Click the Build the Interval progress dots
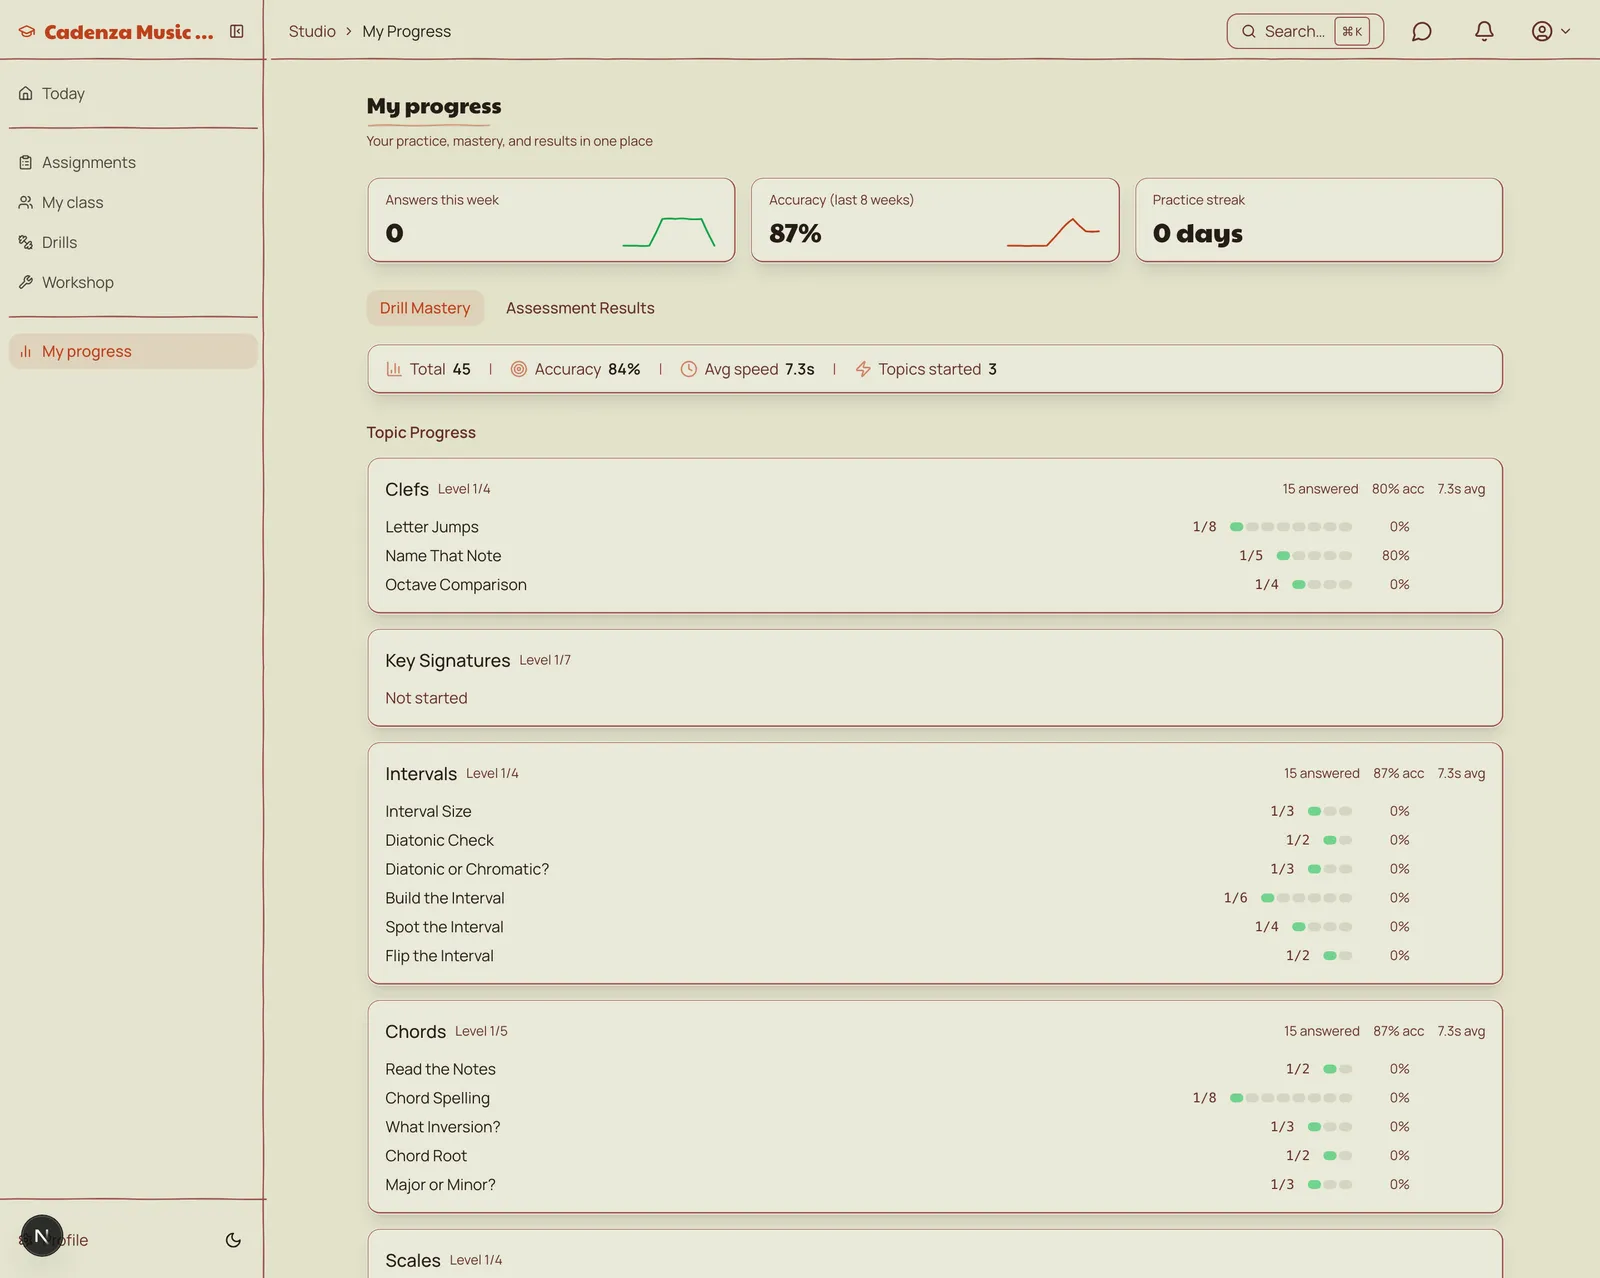The image size is (1600, 1278). click(1306, 898)
